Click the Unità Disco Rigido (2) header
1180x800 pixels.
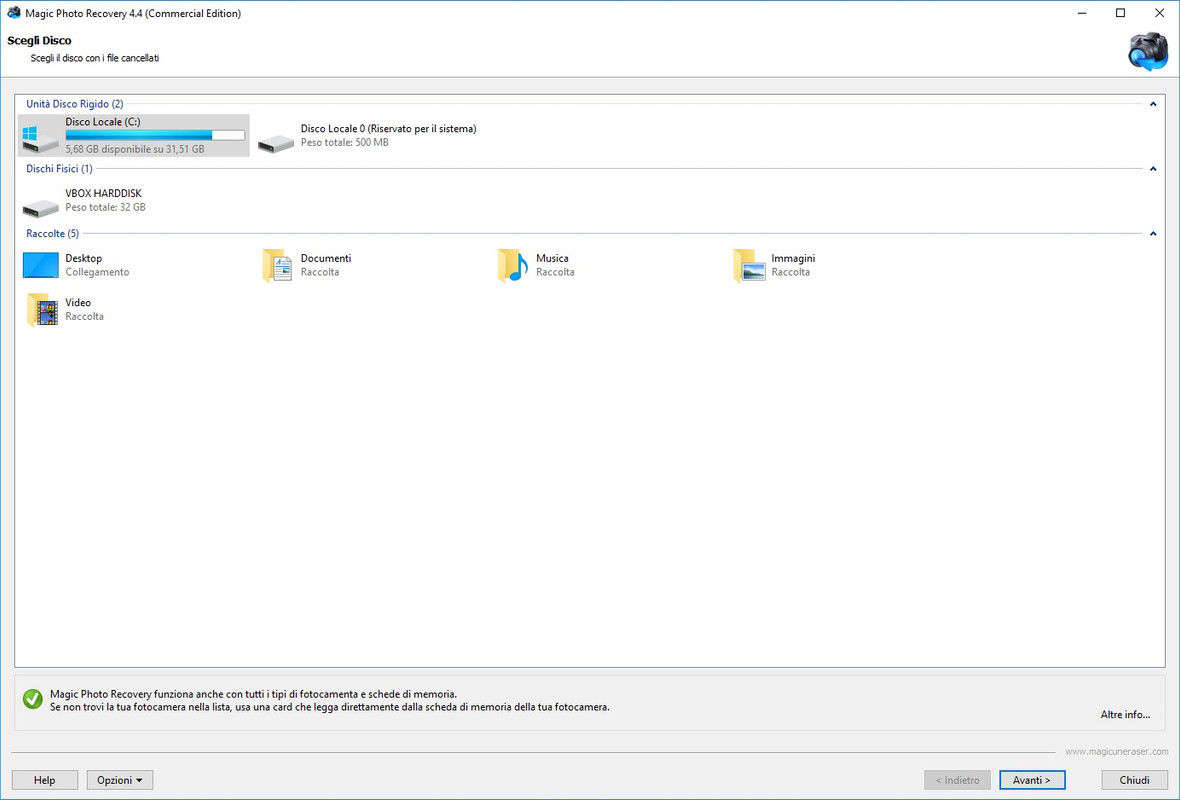(75, 104)
